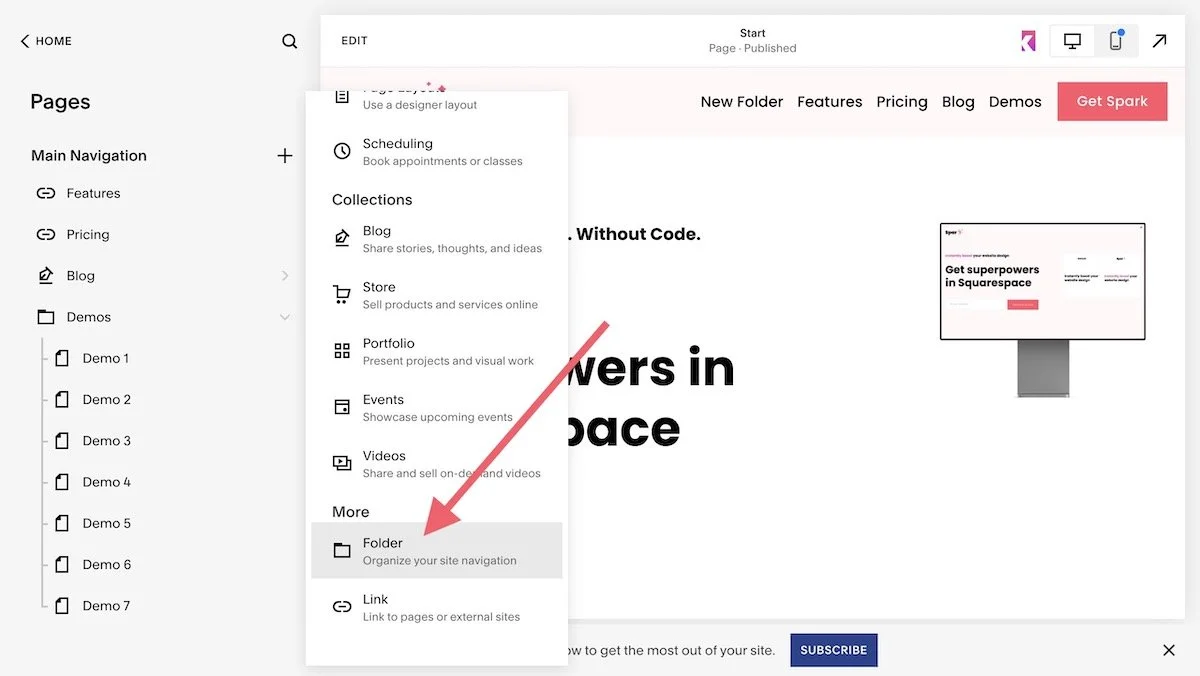
Task: Switch to mobile preview
Action: [x=1116, y=41]
